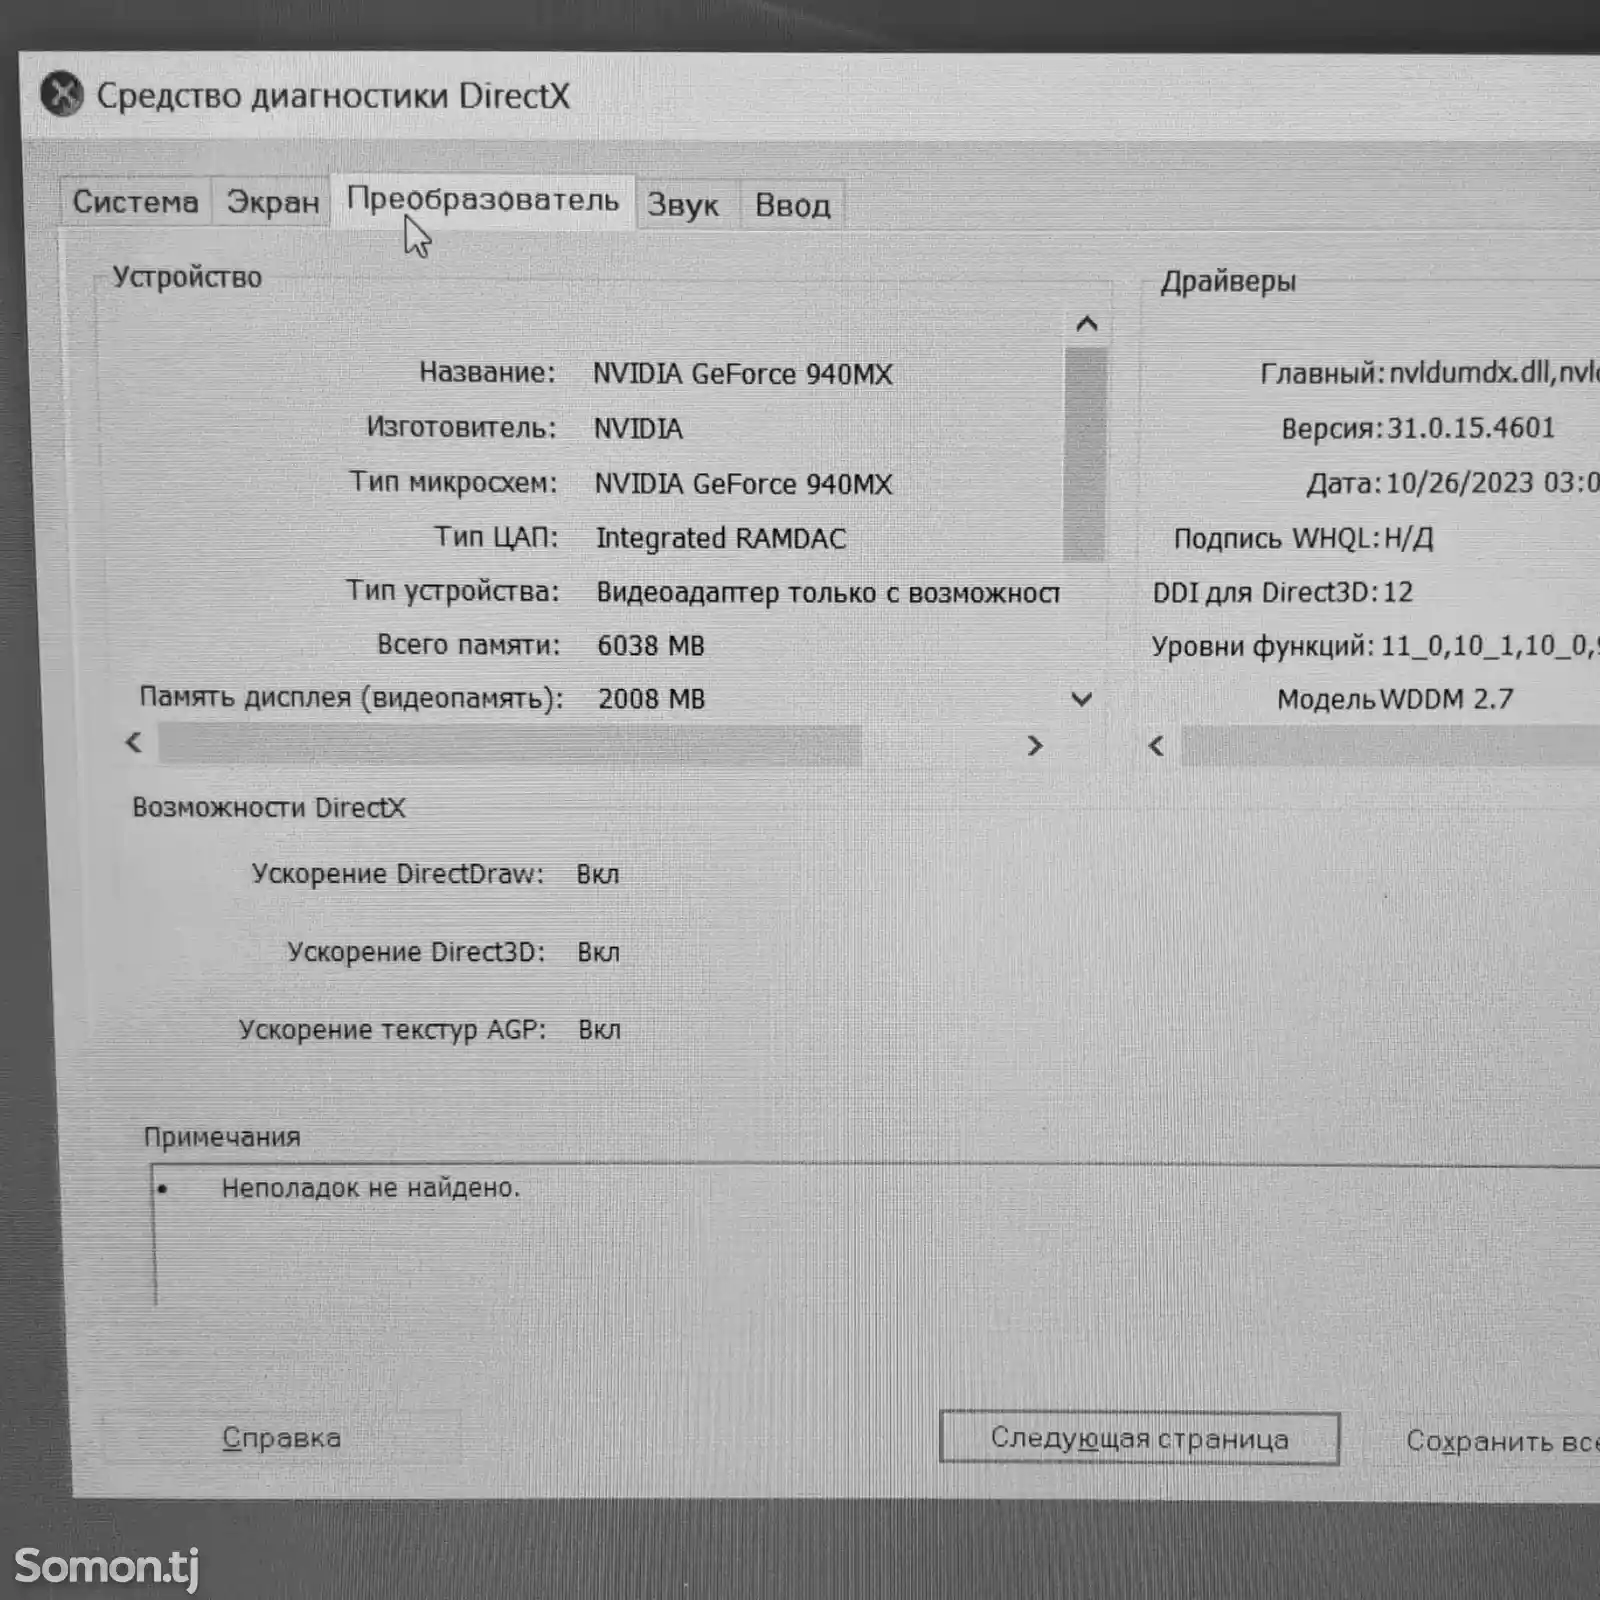Click the drivers panel horizontal scrollbar thumb
Image resolution: width=1600 pixels, height=1600 pixels.
tap(1391, 747)
